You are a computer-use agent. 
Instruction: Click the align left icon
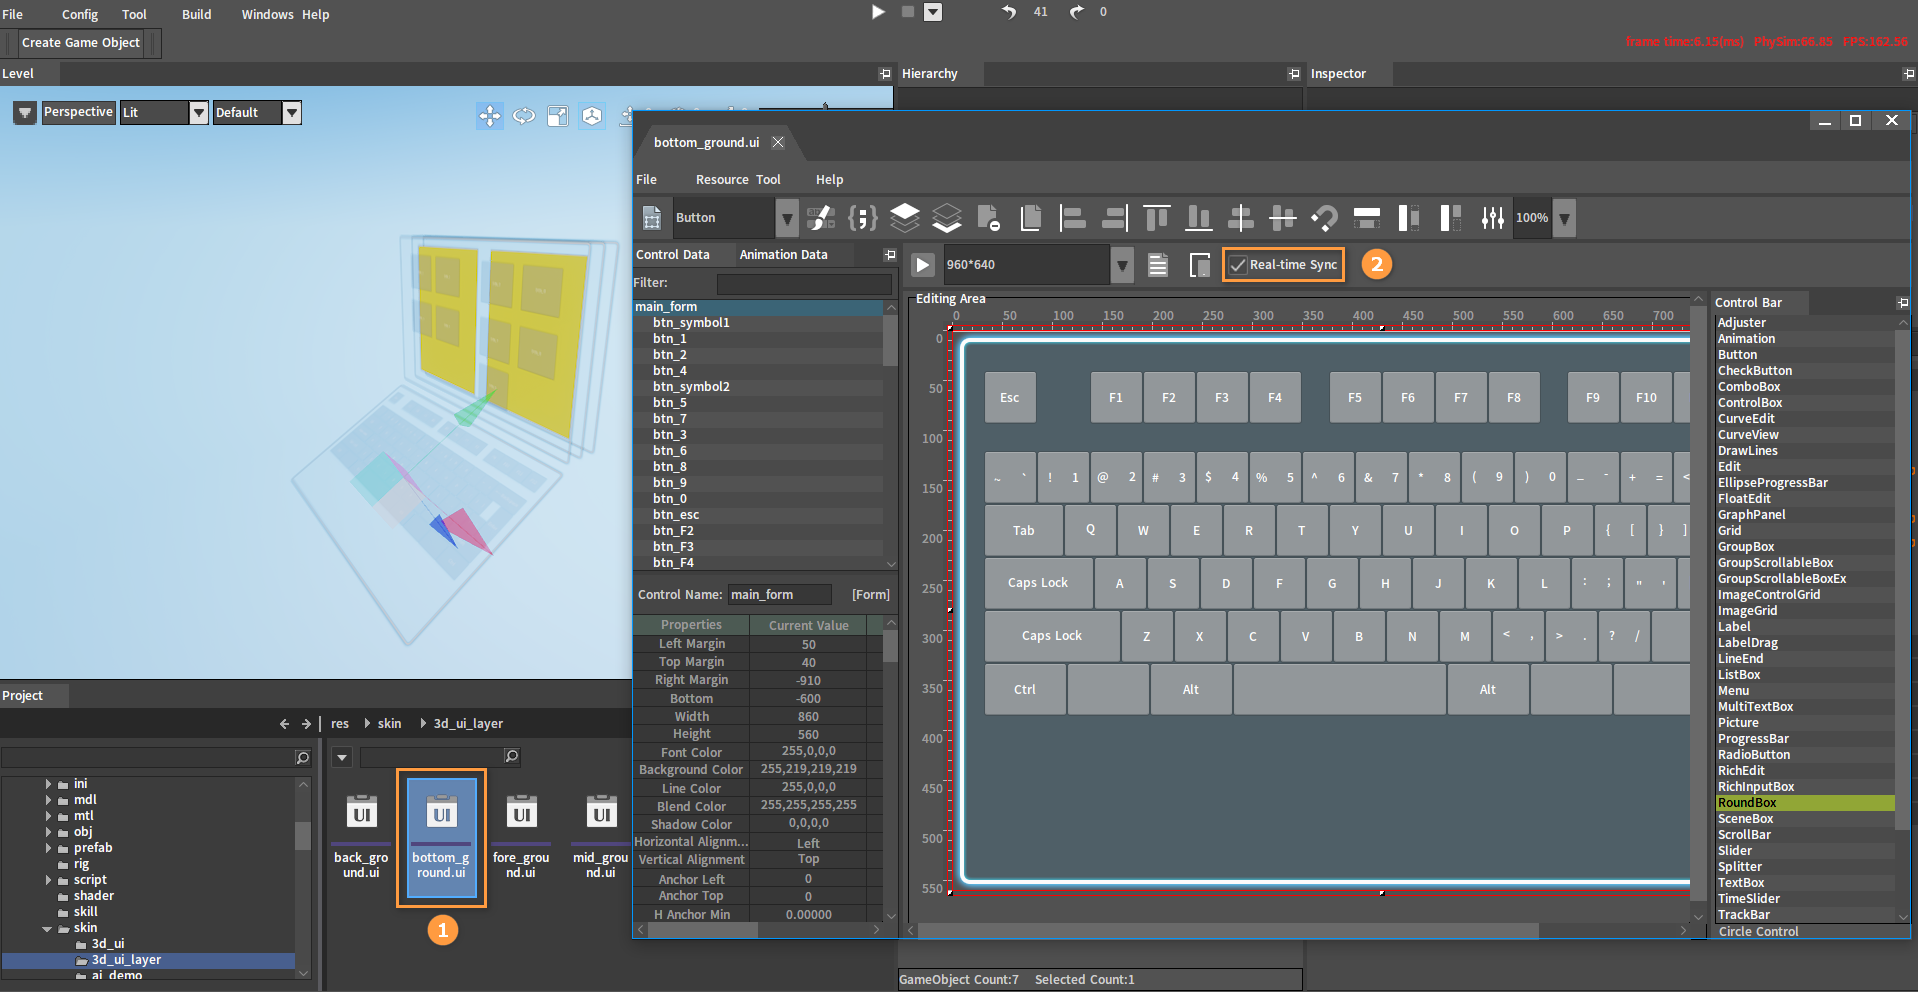[1073, 218]
